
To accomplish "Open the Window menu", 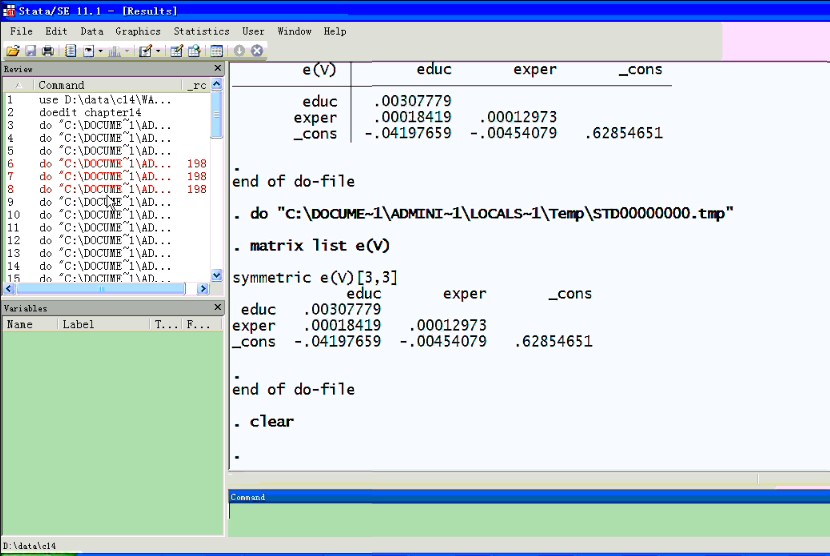I will 294,31.
